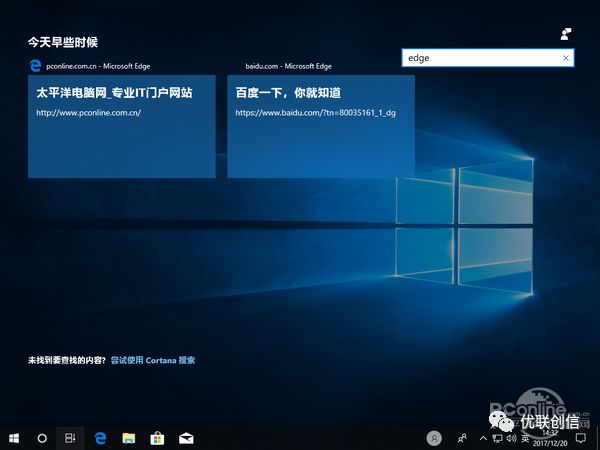Screen dimensions: 600x450
Task: Open the Windows Start menu
Action: (14, 438)
